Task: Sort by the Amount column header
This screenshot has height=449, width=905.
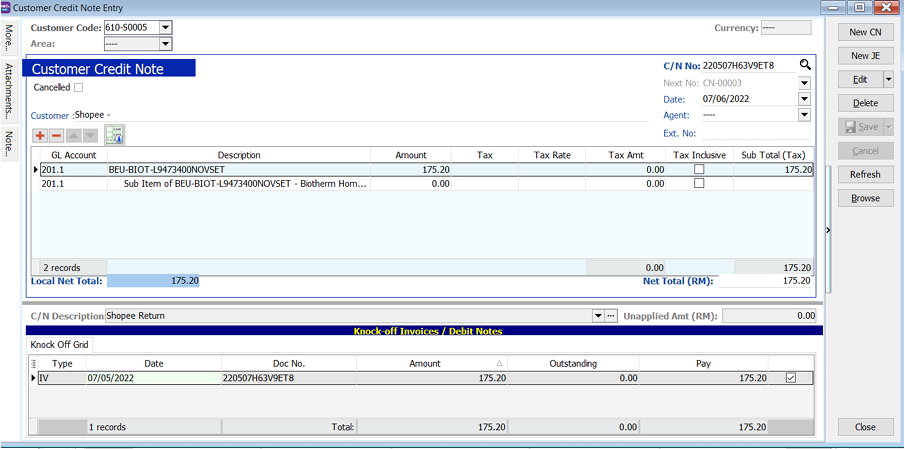Action: pos(425,363)
